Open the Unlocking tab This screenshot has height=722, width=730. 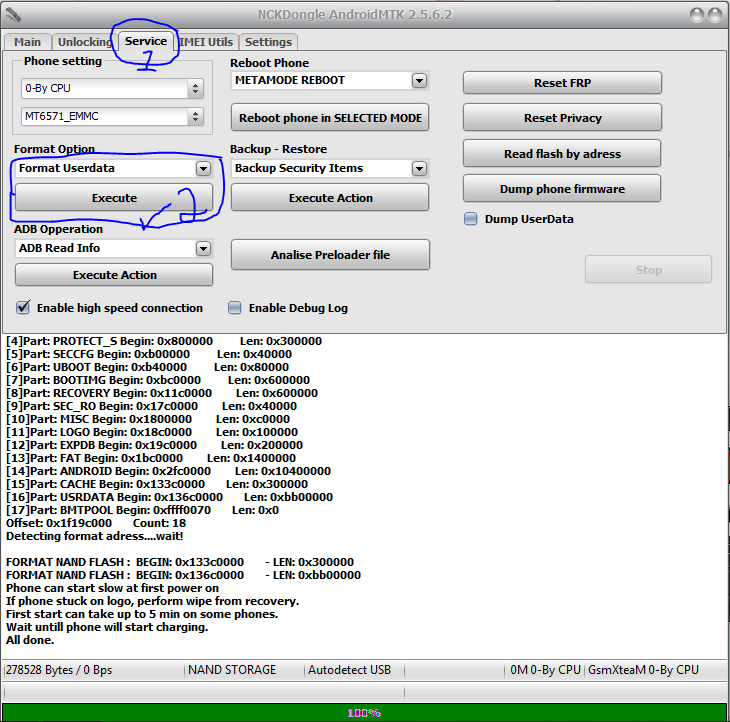tap(84, 42)
